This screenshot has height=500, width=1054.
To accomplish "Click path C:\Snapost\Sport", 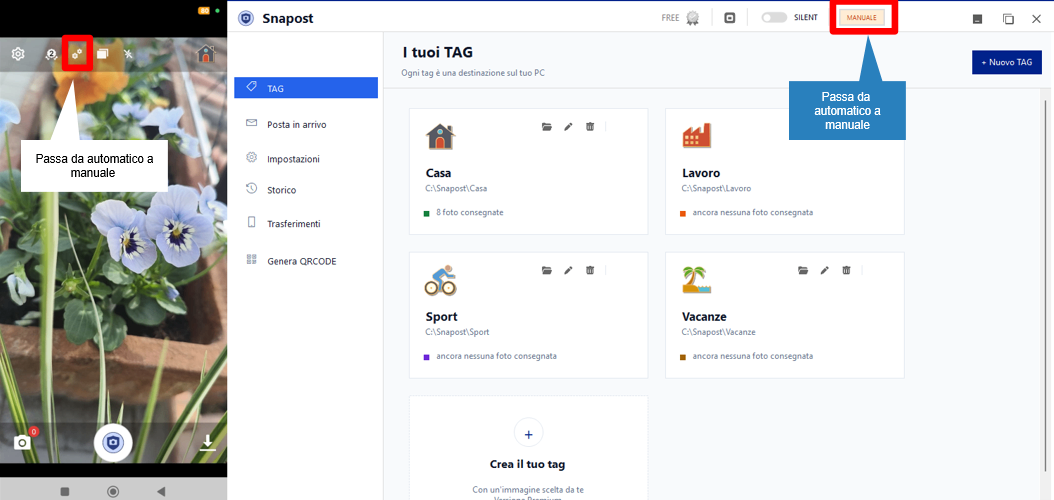I will [457, 332].
